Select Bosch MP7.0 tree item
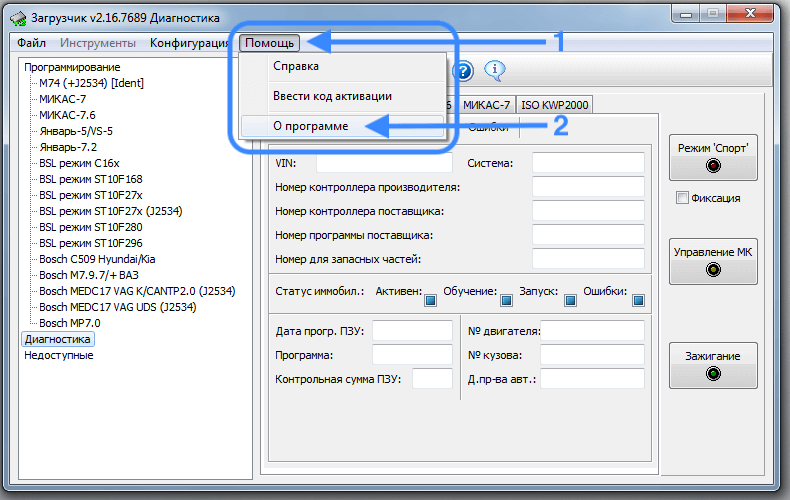Image resolution: width=790 pixels, height=500 pixels. (x=70, y=323)
